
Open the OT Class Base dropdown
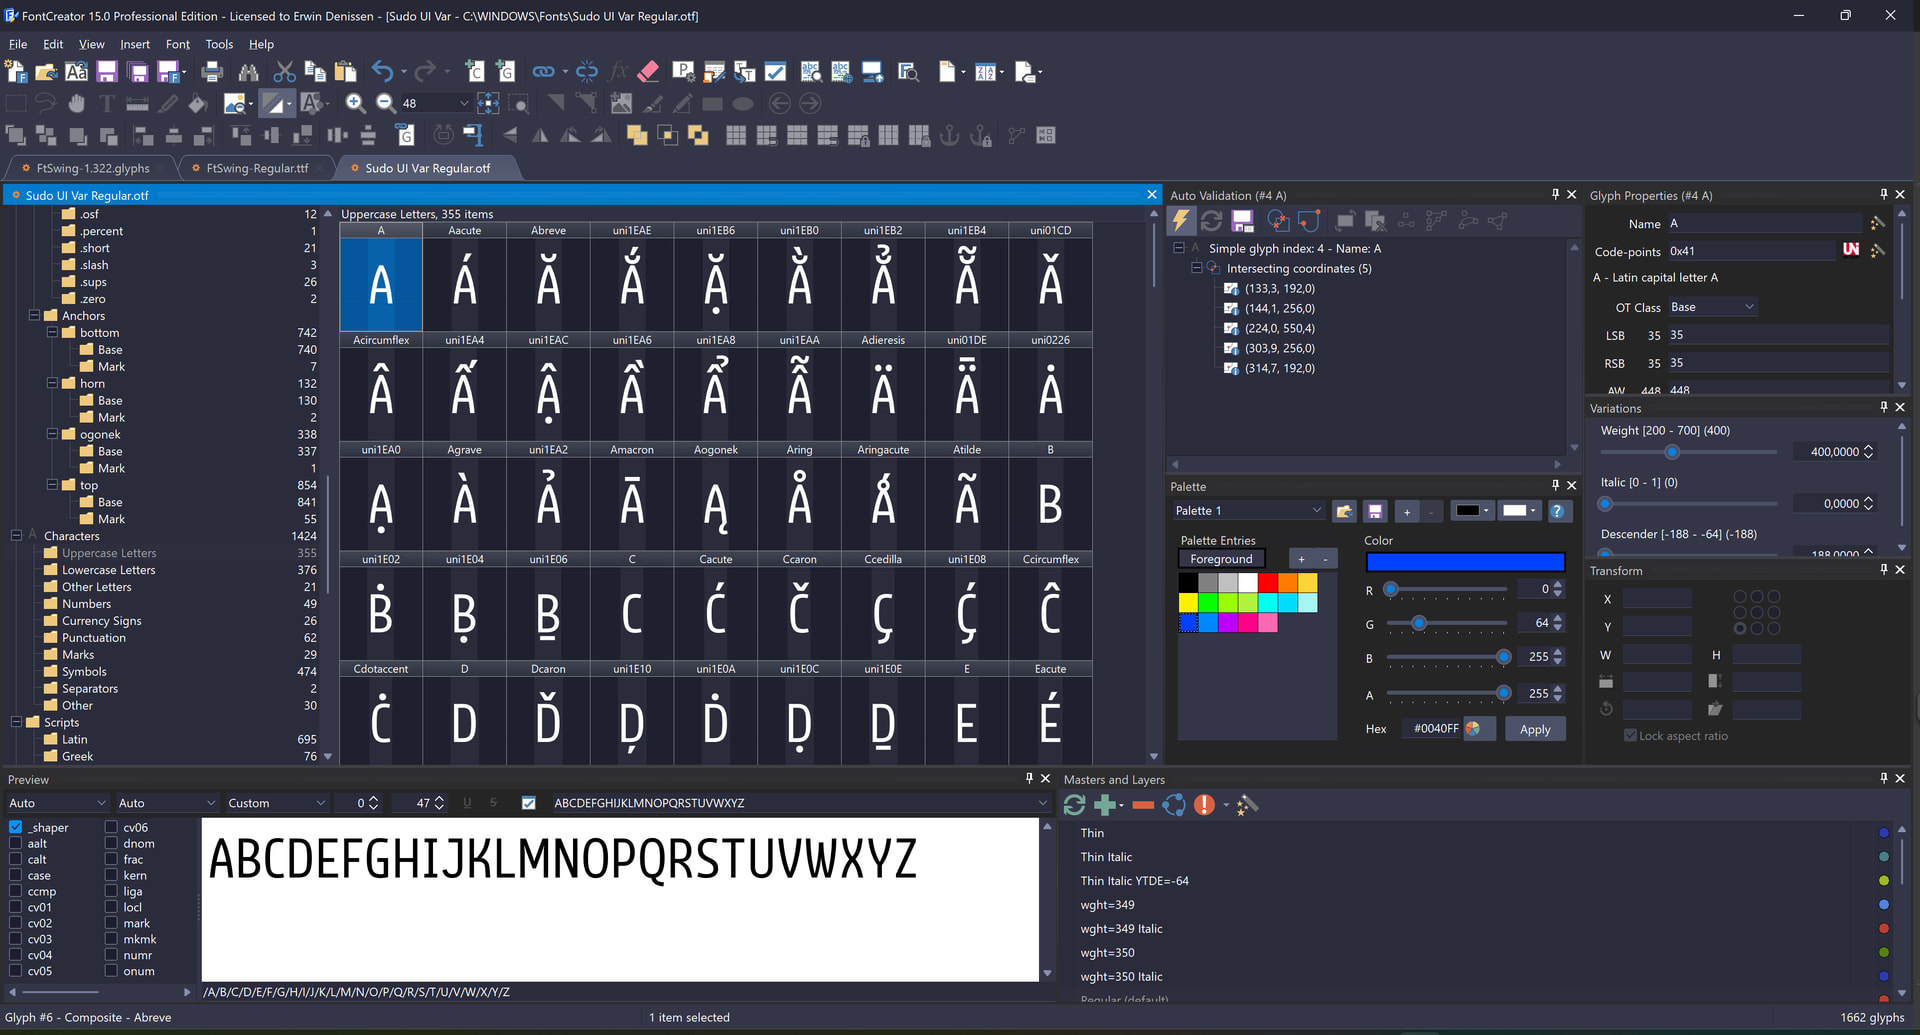1712,307
